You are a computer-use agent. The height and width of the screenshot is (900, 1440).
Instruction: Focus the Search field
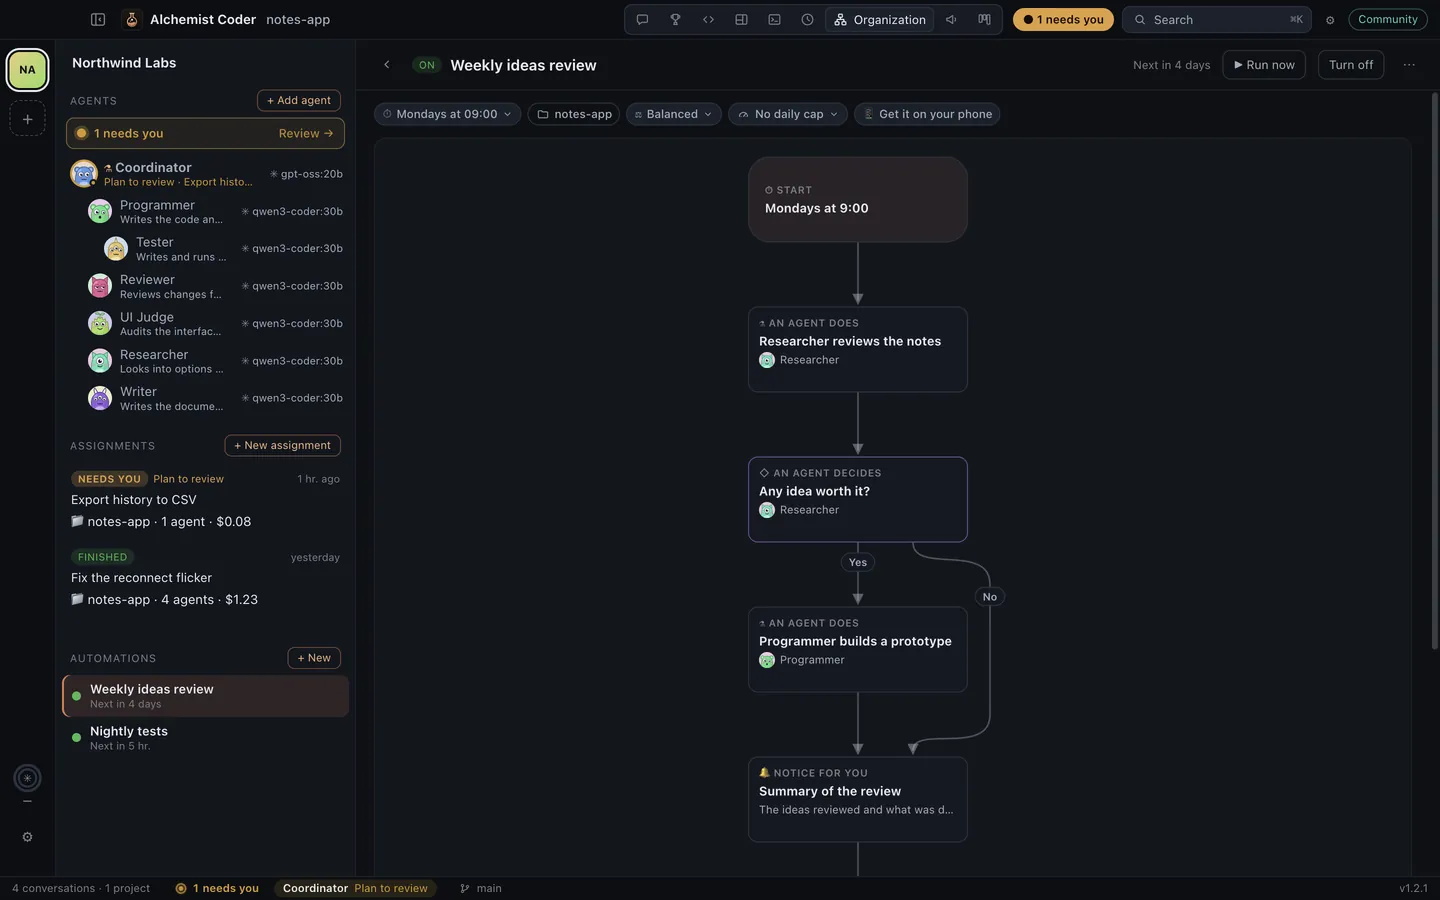pyautogui.click(x=1216, y=19)
